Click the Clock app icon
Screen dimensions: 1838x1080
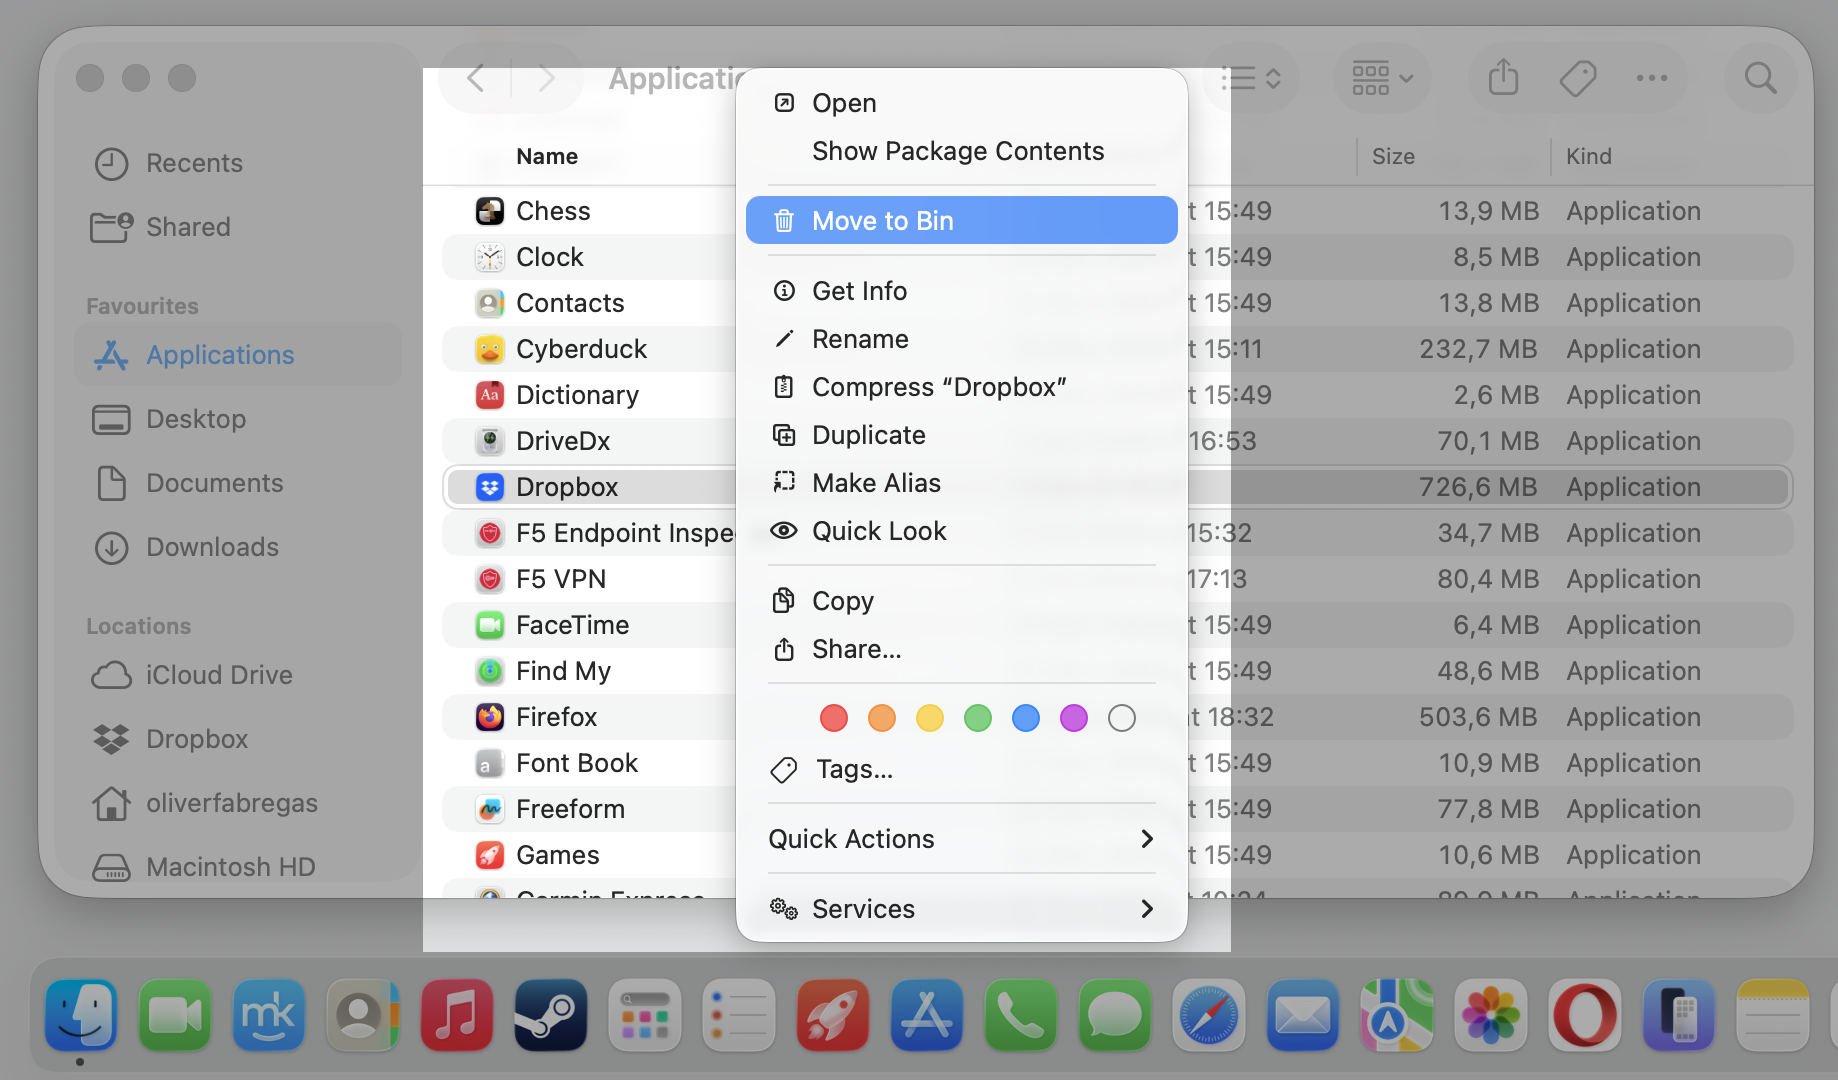(490, 257)
